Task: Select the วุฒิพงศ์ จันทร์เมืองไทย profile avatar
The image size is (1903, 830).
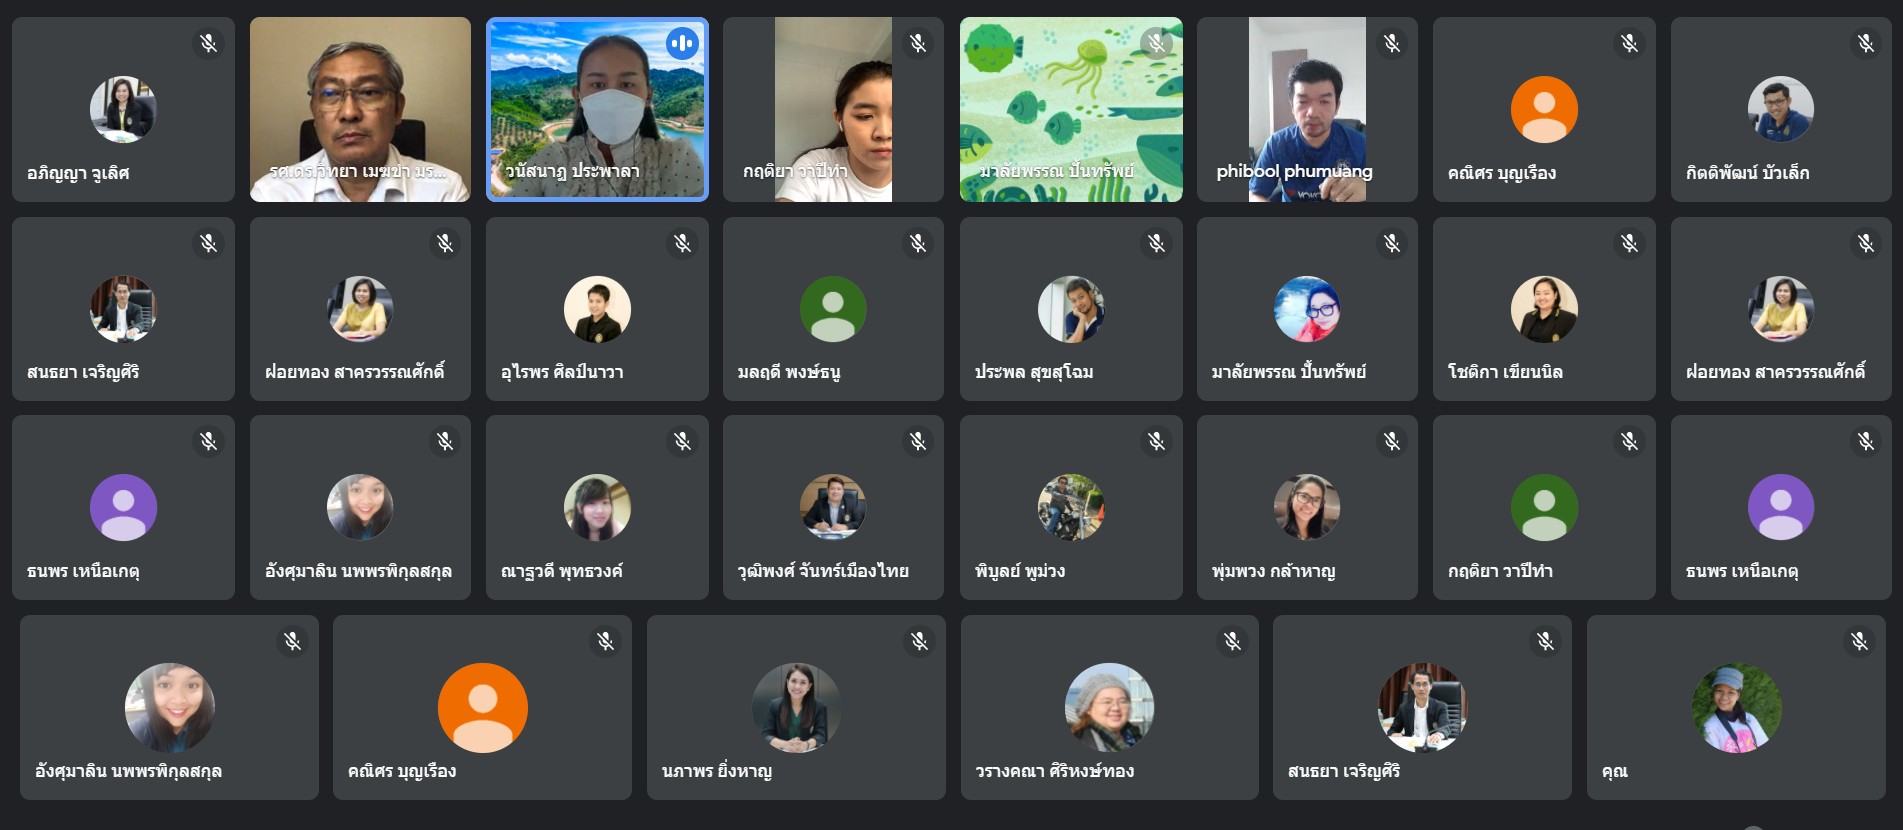Action: (x=833, y=507)
